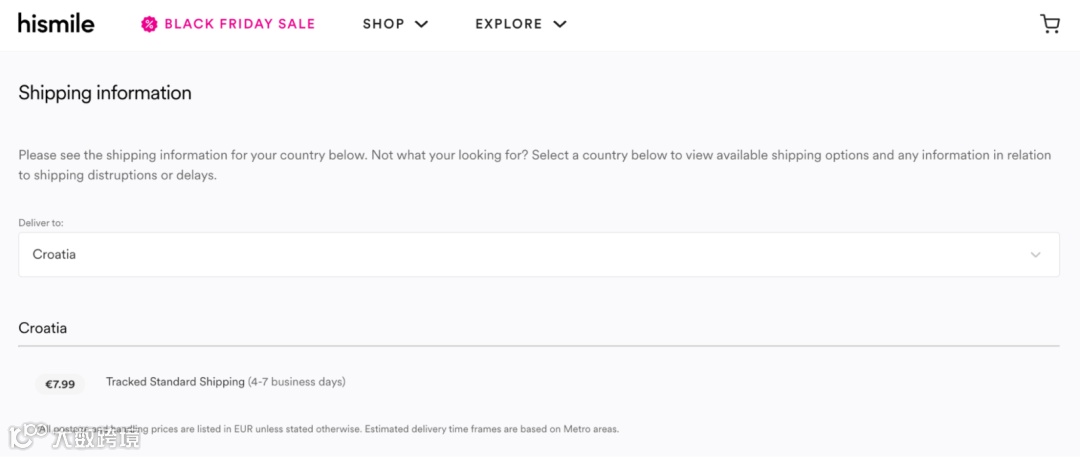Expand the chevron beside Explore

point(559,24)
